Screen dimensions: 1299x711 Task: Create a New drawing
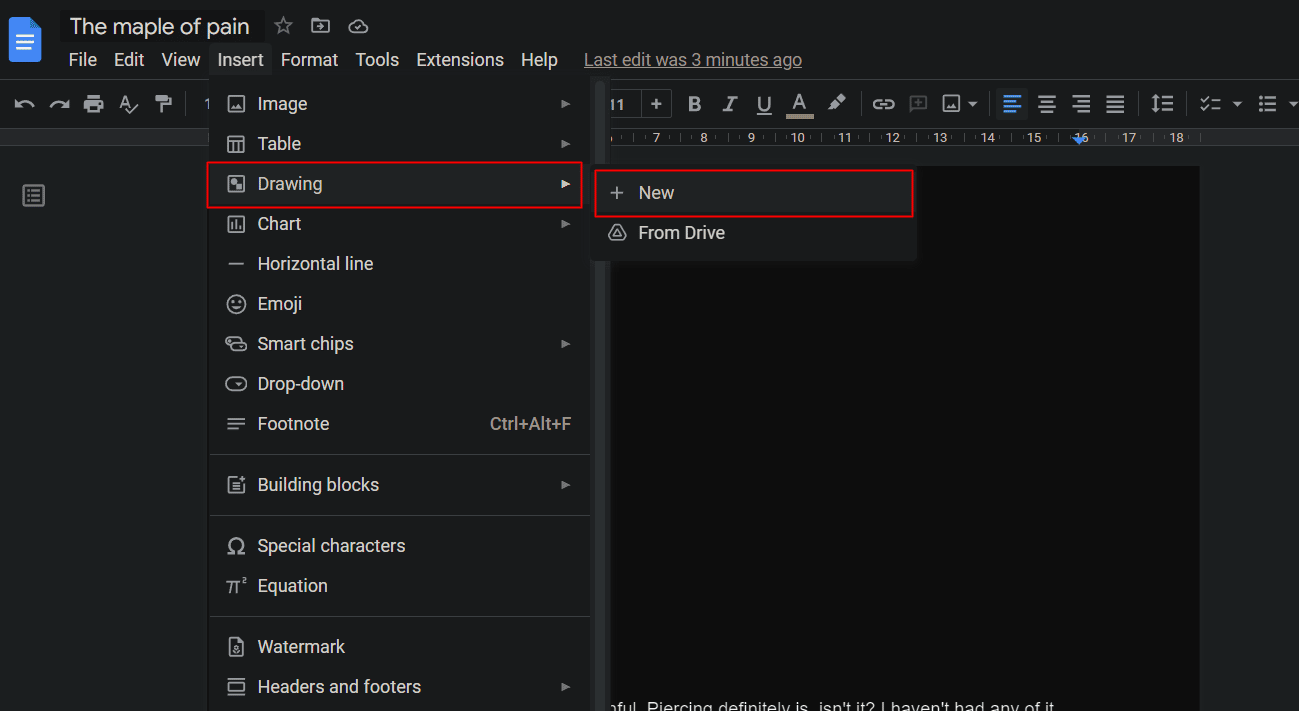coord(754,193)
